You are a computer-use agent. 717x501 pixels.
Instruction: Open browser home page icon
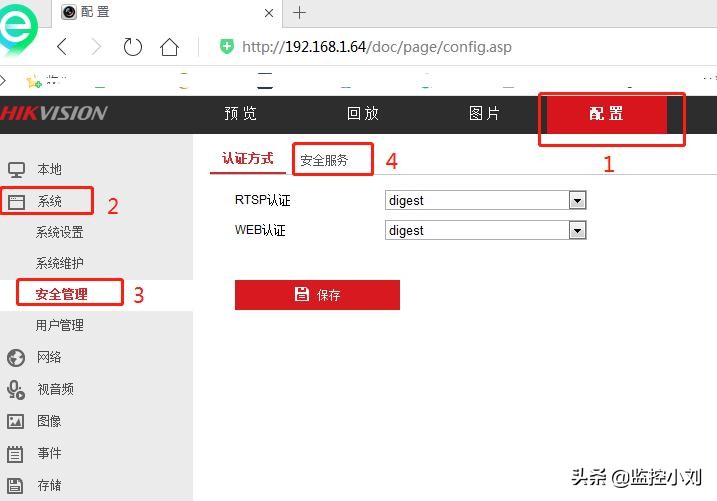coord(169,47)
